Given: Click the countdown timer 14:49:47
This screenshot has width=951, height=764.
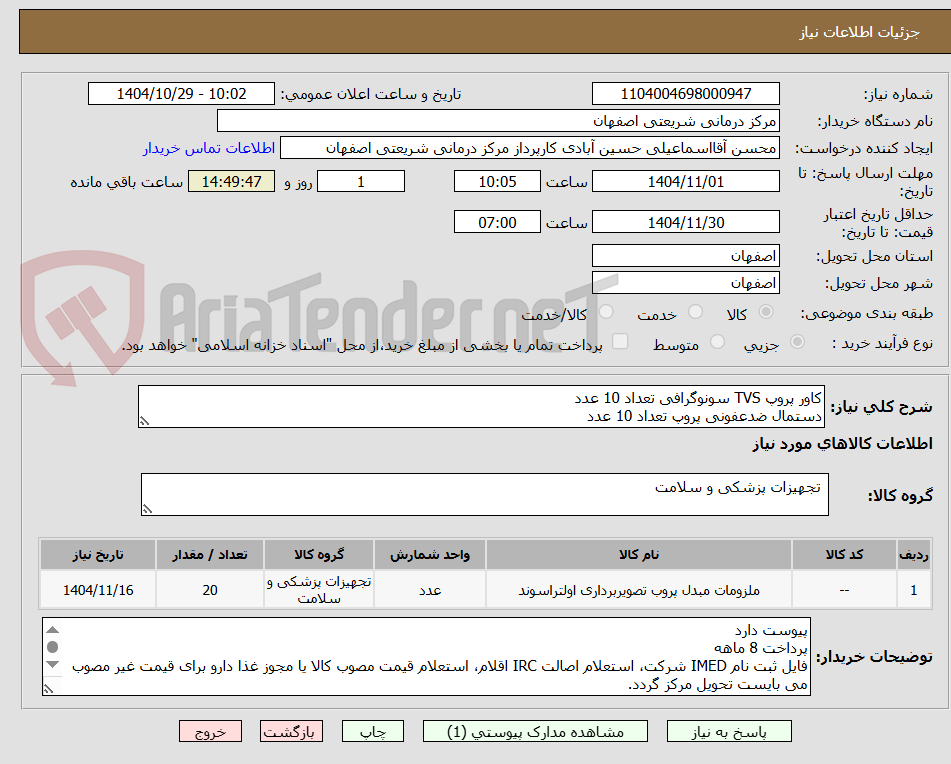Looking at the screenshot, I should (x=232, y=181).
